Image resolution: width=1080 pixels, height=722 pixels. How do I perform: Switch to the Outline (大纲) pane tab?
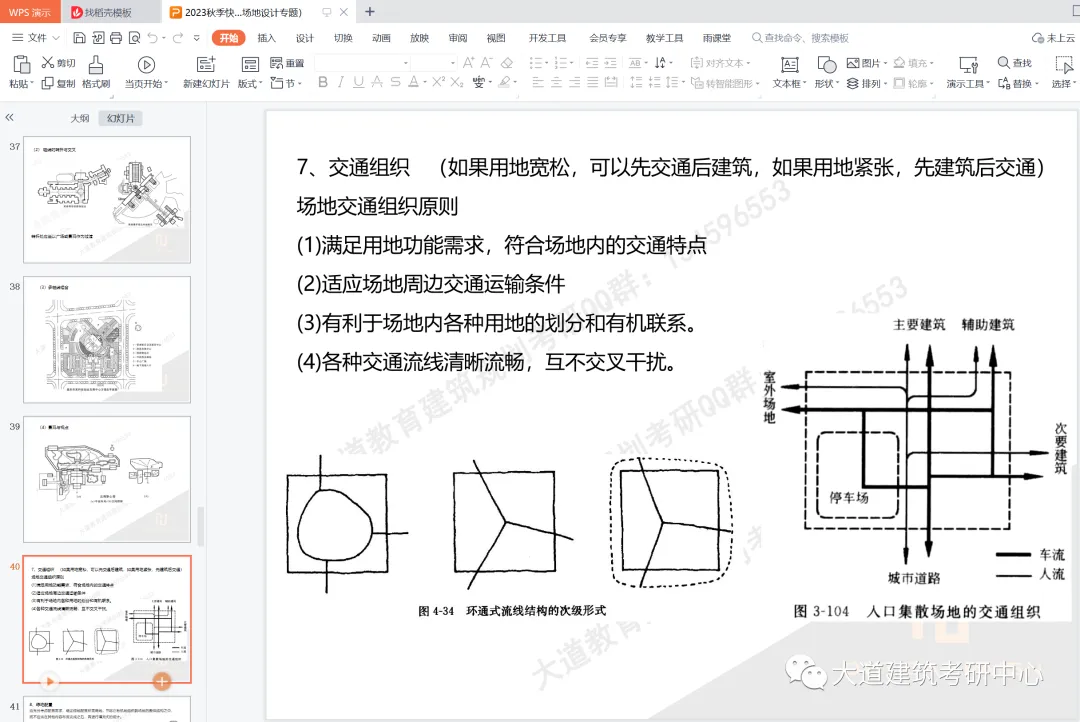[80, 118]
